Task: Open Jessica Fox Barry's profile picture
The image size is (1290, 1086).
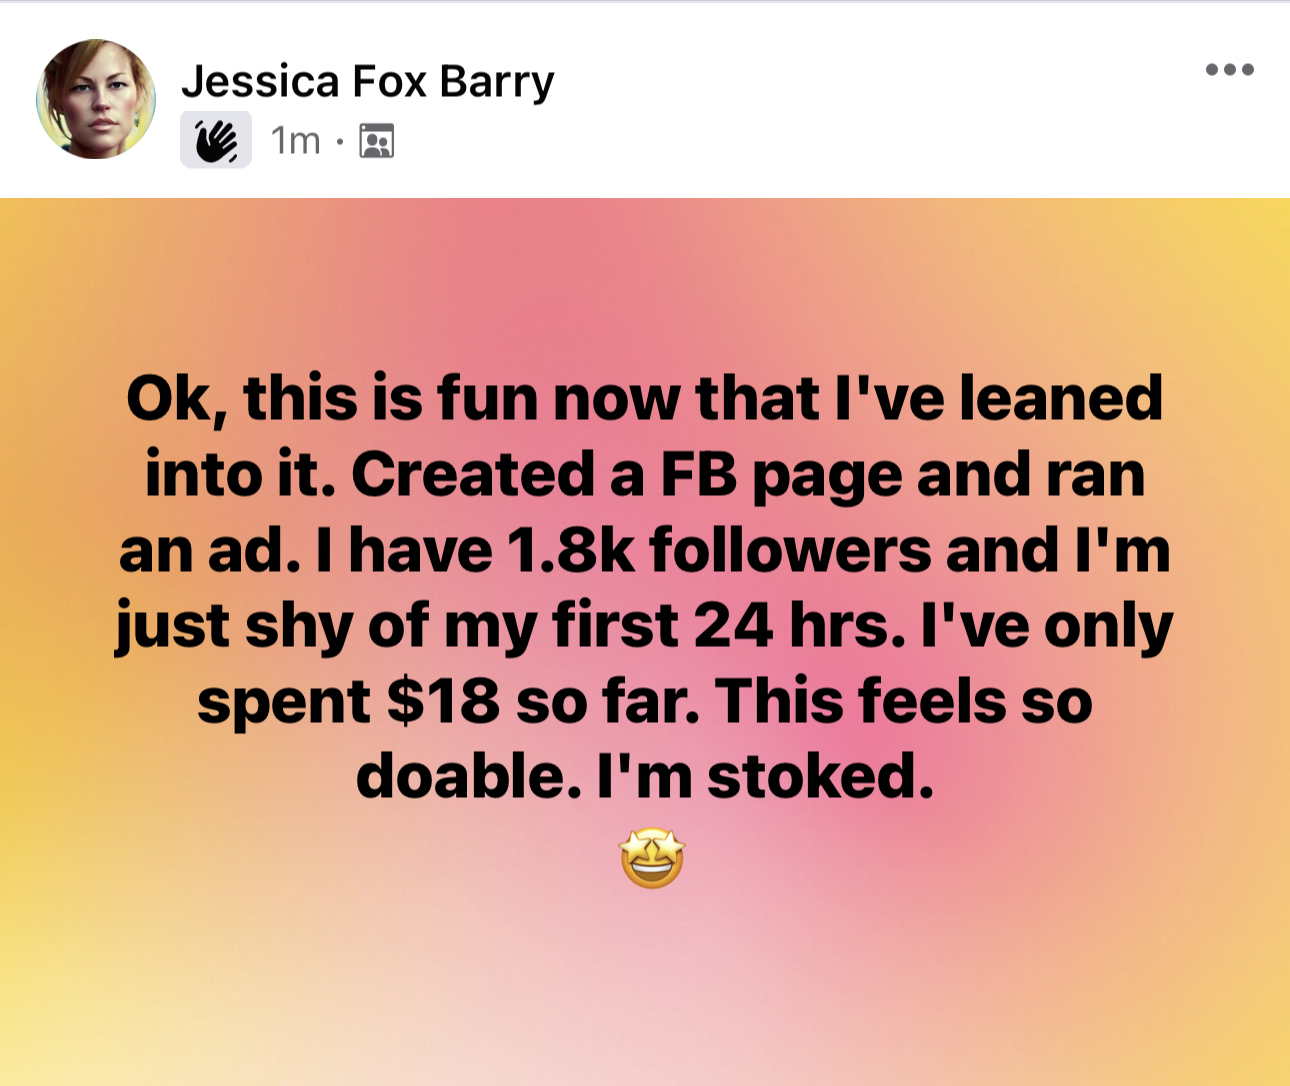Action: [x=96, y=99]
